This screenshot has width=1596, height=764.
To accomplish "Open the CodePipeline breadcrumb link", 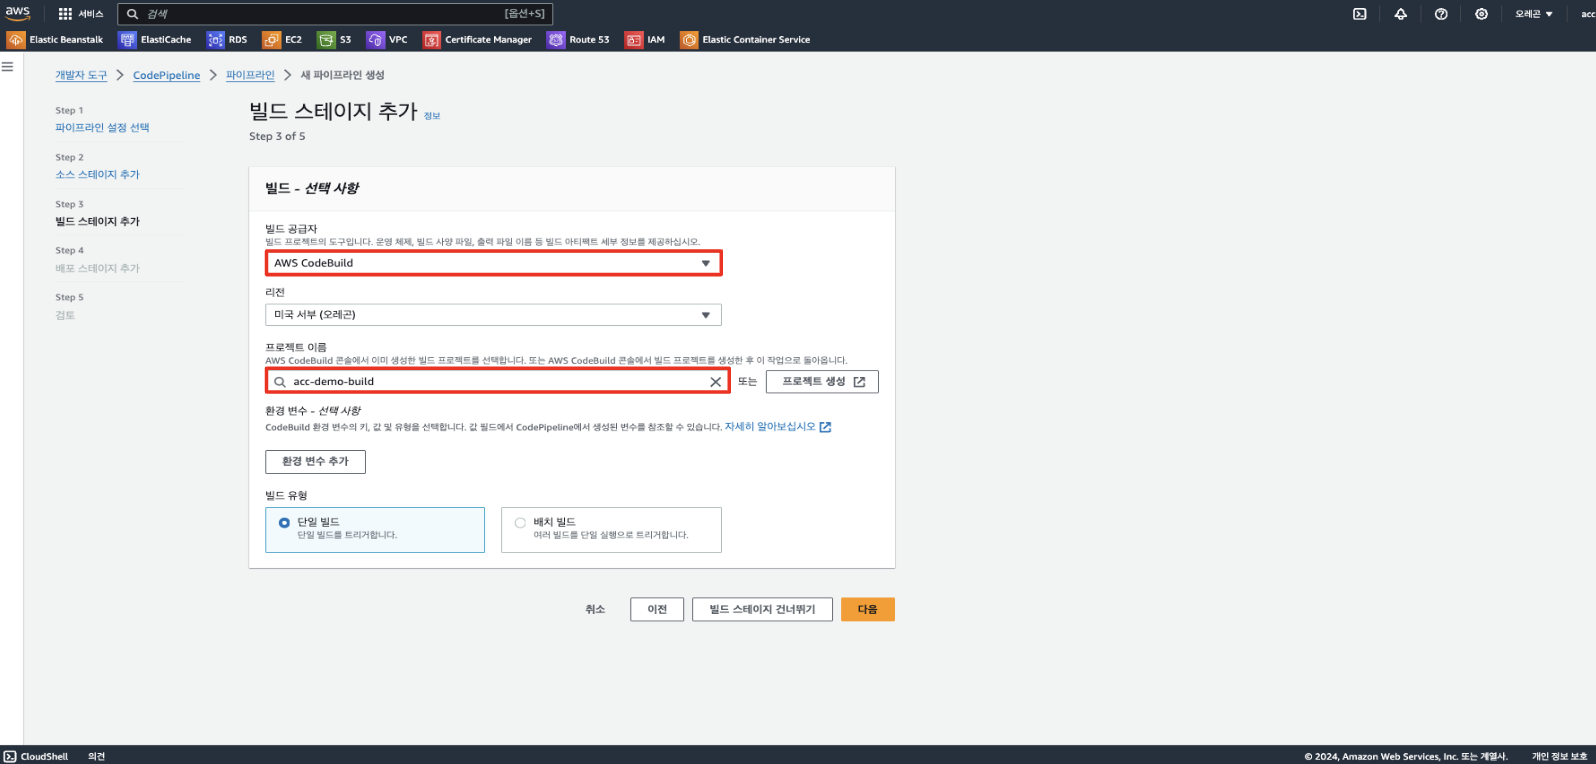I will [x=166, y=76].
